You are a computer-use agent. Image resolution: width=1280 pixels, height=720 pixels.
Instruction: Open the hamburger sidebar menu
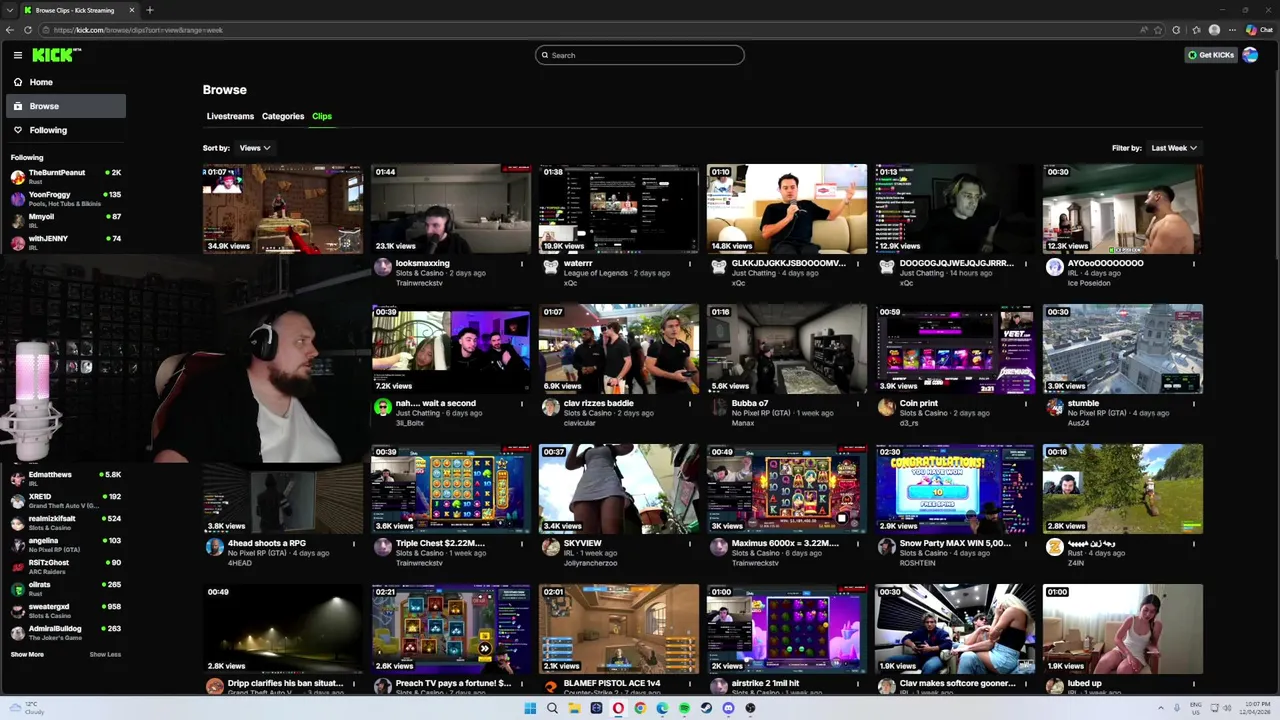[x=17, y=55]
